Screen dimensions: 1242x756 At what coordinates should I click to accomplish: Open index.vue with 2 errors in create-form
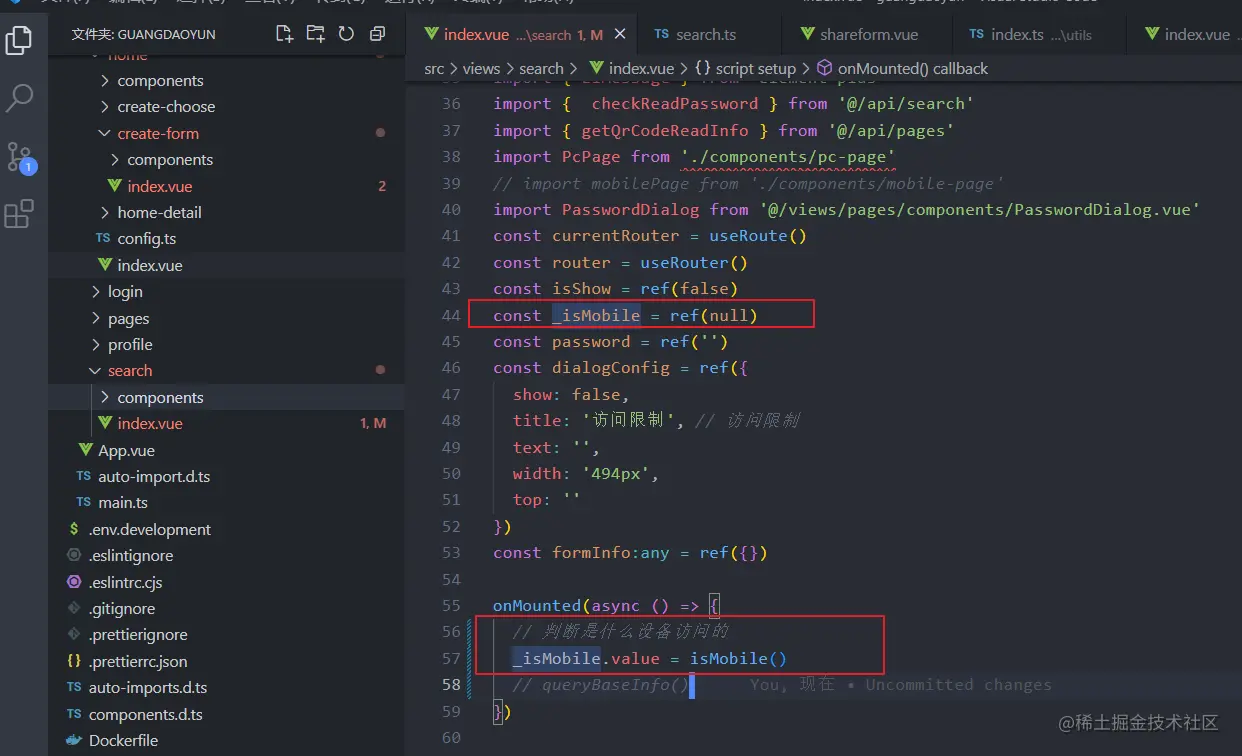click(160, 186)
